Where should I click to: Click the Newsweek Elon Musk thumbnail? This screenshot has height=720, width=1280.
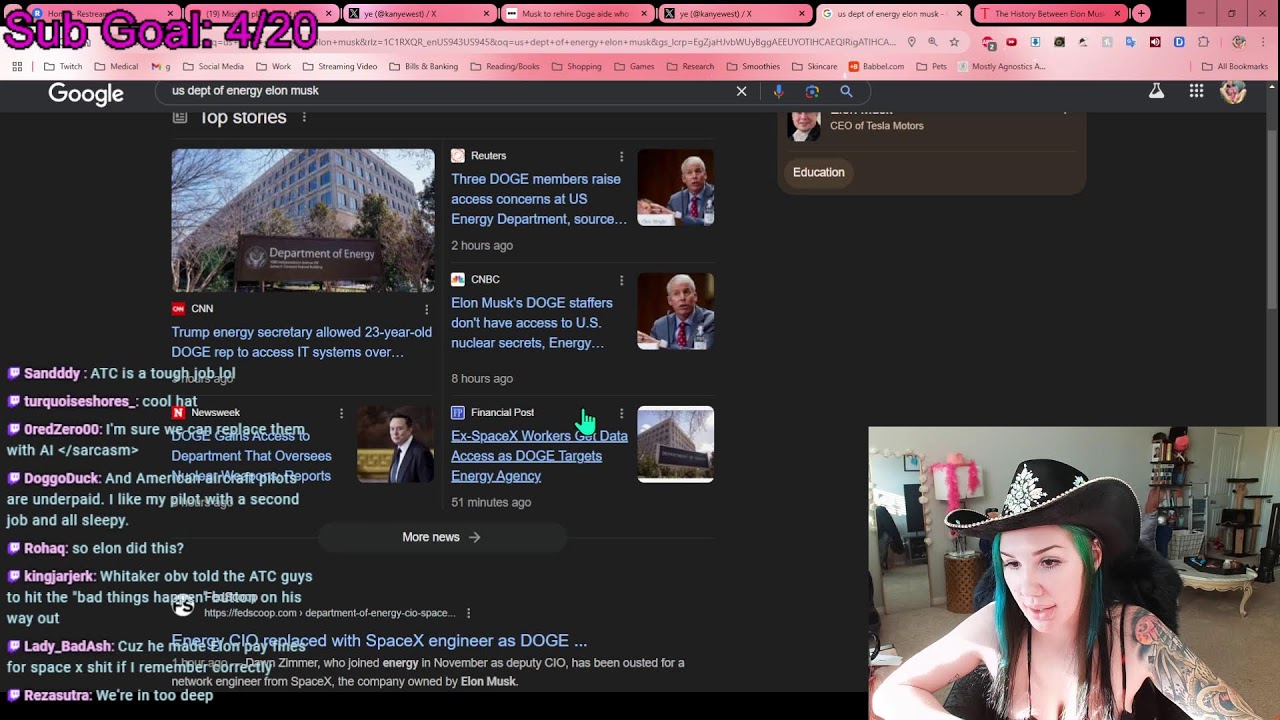pos(396,444)
